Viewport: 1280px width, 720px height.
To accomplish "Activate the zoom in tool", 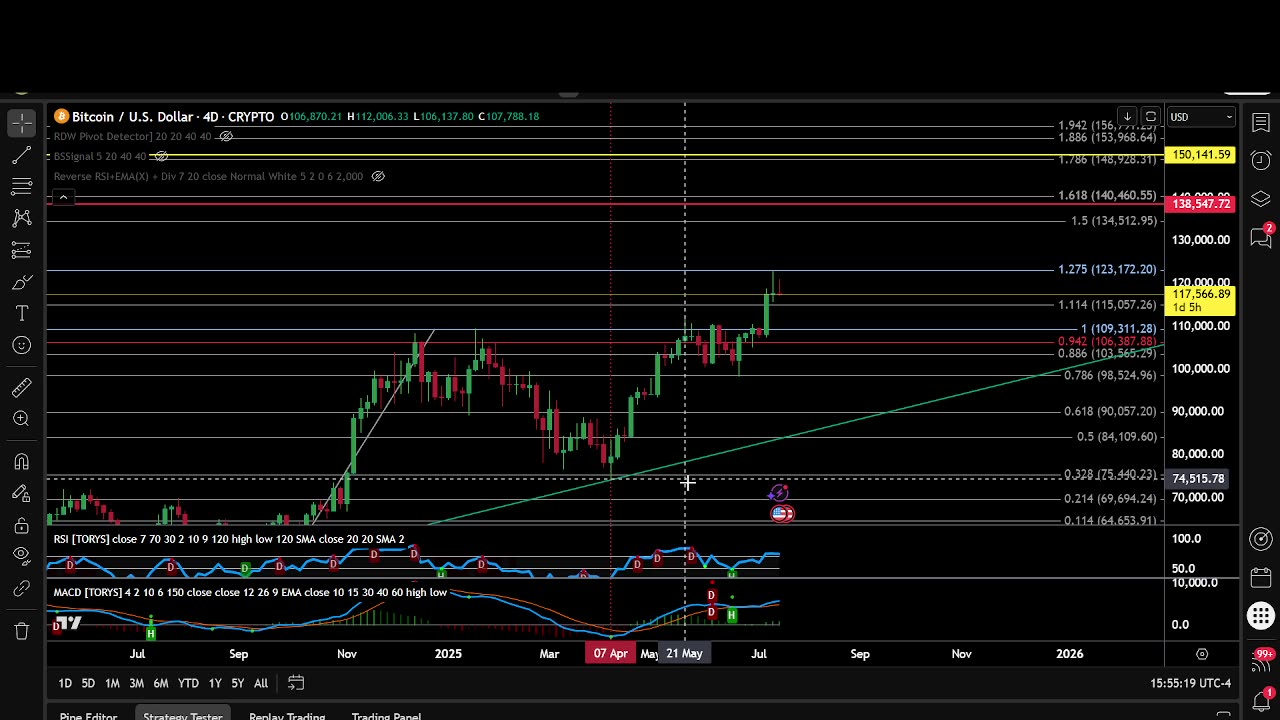I will pyautogui.click(x=21, y=419).
